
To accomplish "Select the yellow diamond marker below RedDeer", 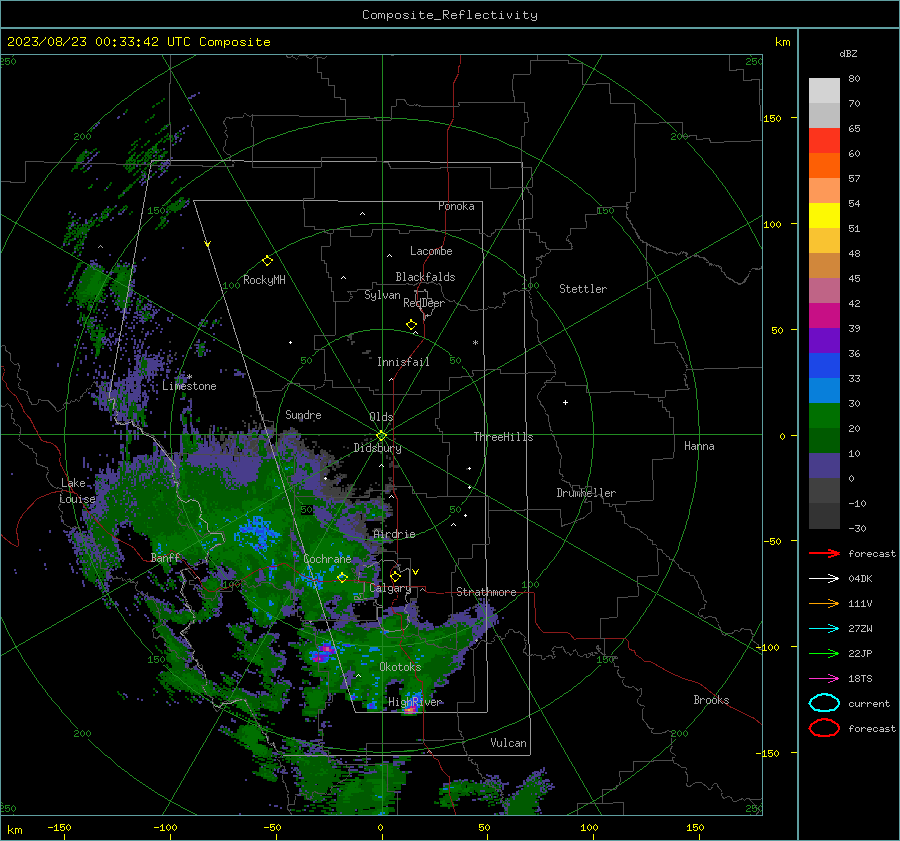I will [411, 325].
